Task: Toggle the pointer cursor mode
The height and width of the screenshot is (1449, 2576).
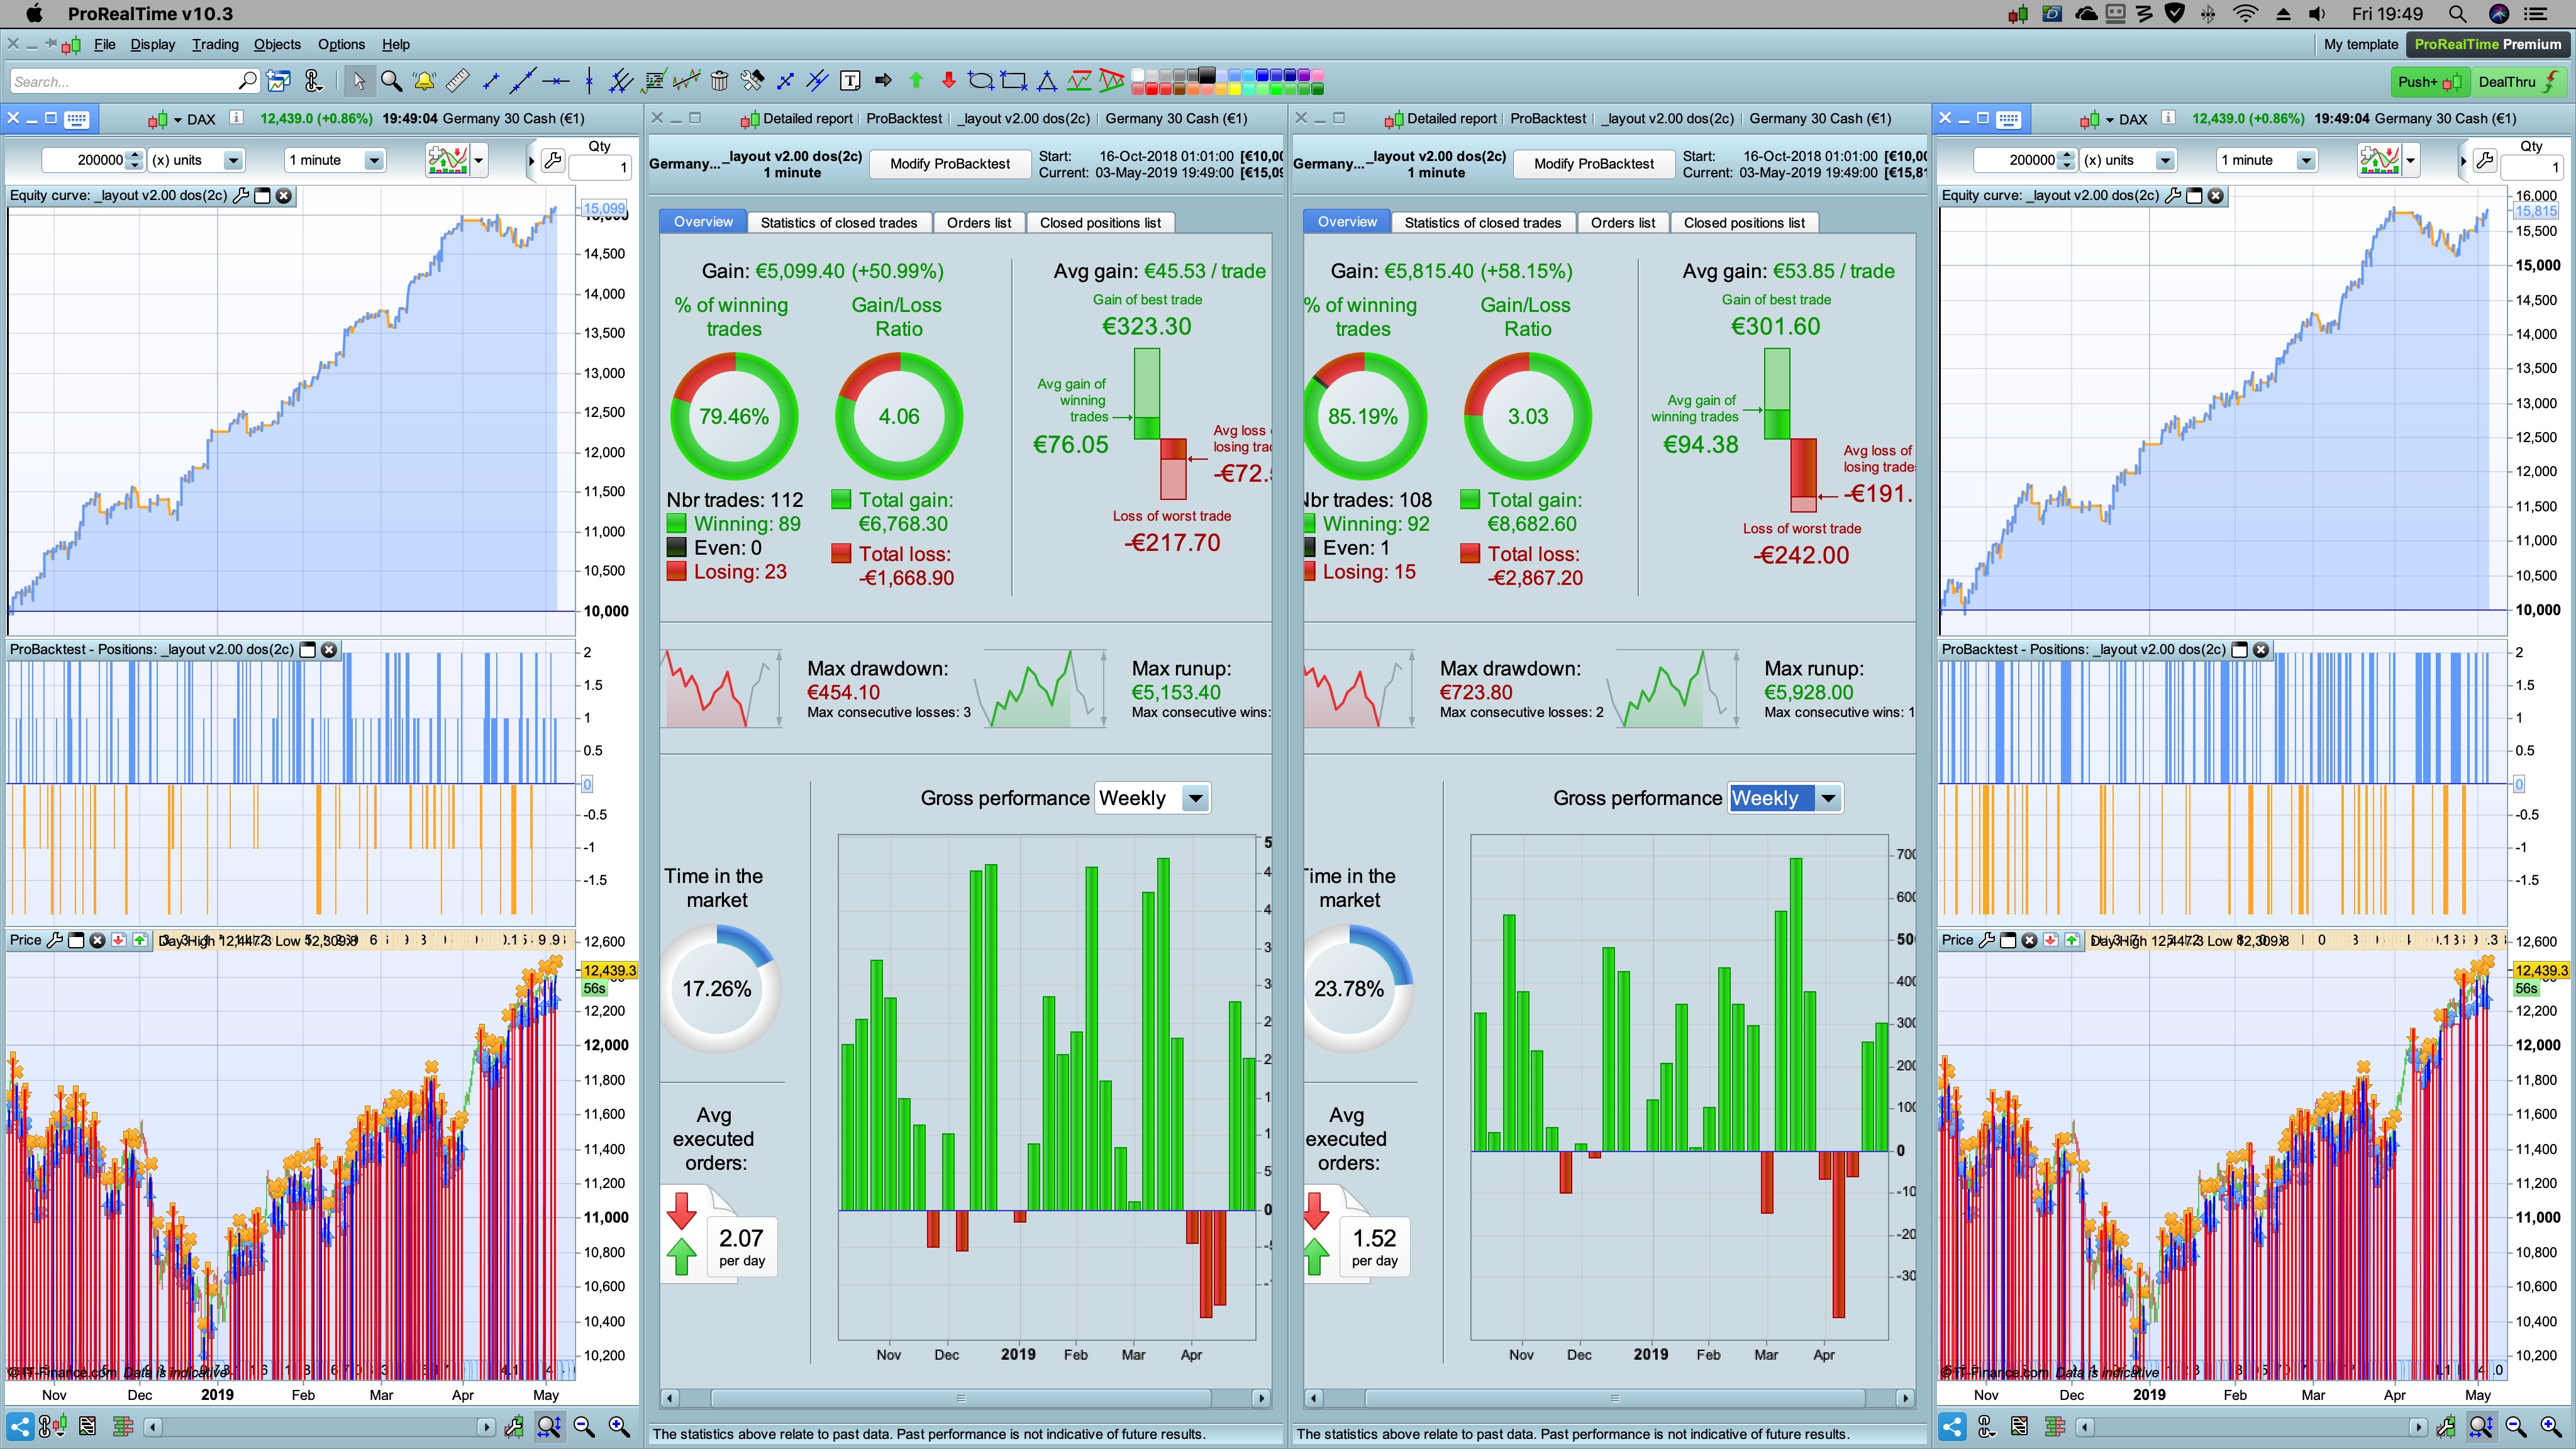Action: (359, 82)
